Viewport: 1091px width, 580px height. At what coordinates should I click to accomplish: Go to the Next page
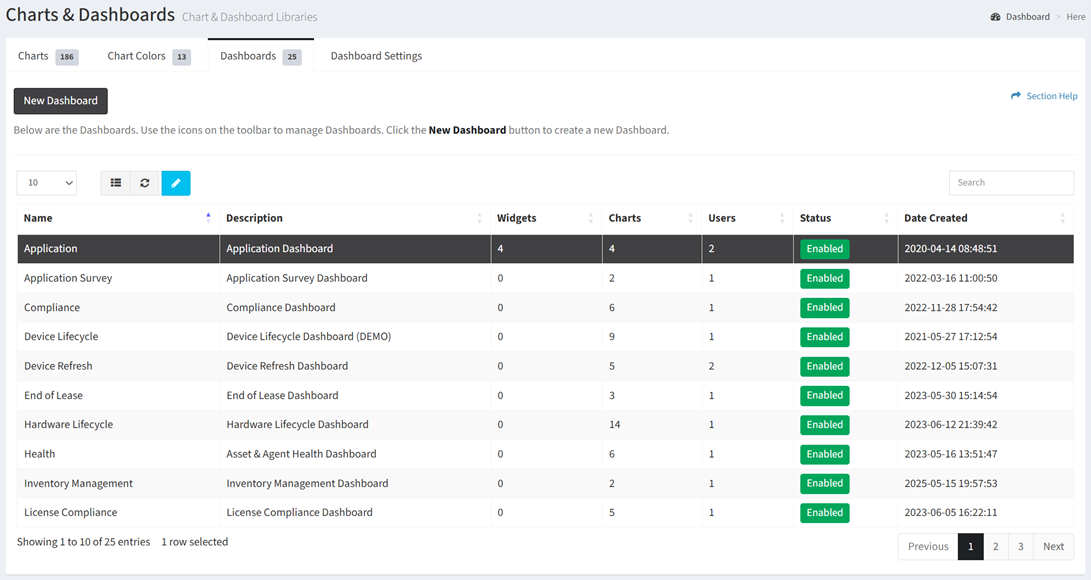click(1053, 547)
